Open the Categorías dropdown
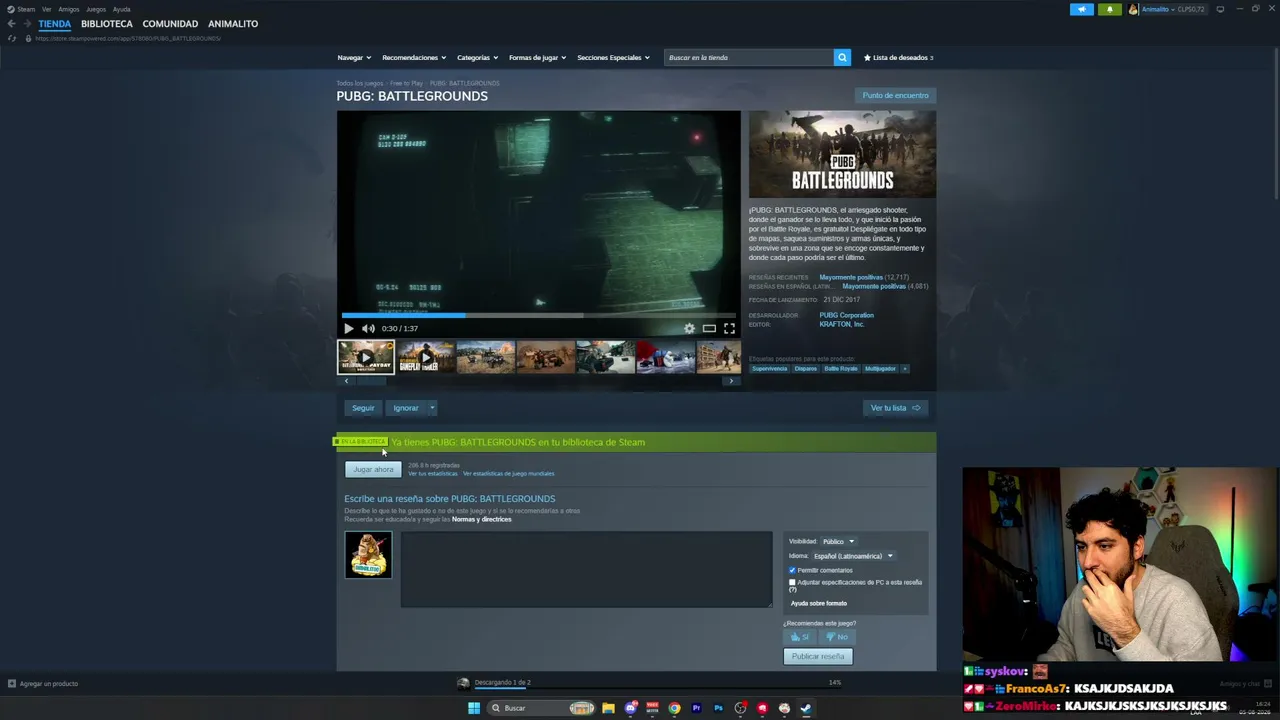The image size is (1280, 720). (x=477, y=57)
